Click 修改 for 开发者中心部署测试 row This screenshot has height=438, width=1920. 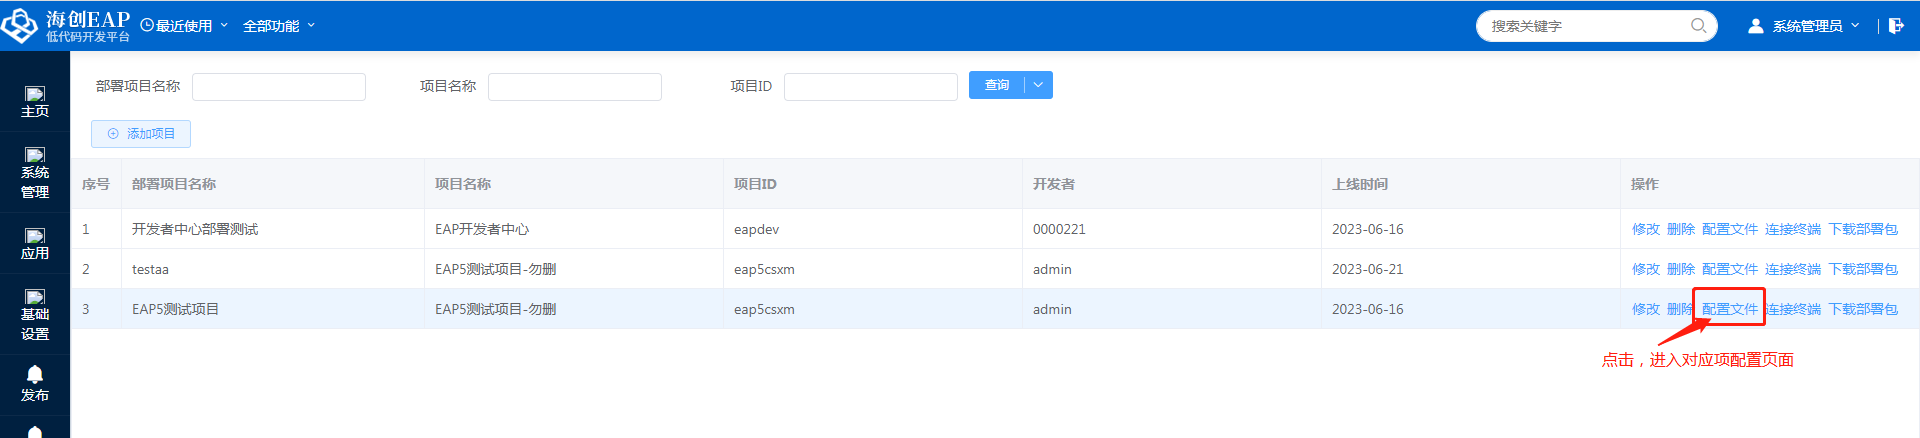pos(1645,229)
